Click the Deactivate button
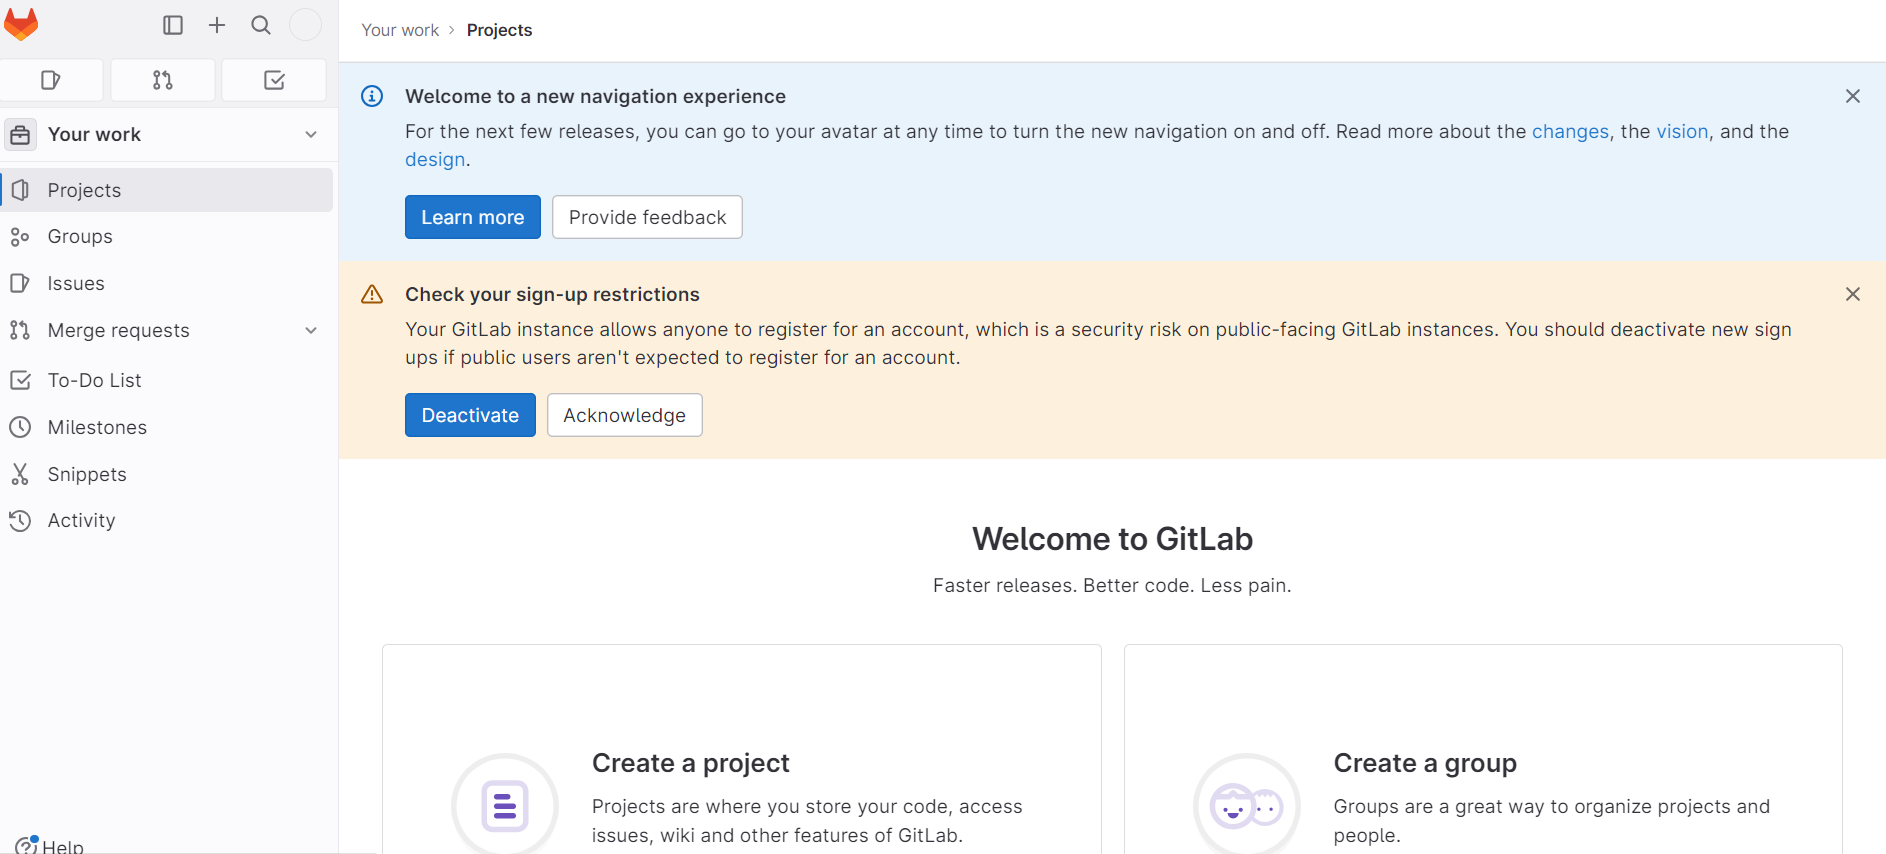 470,415
